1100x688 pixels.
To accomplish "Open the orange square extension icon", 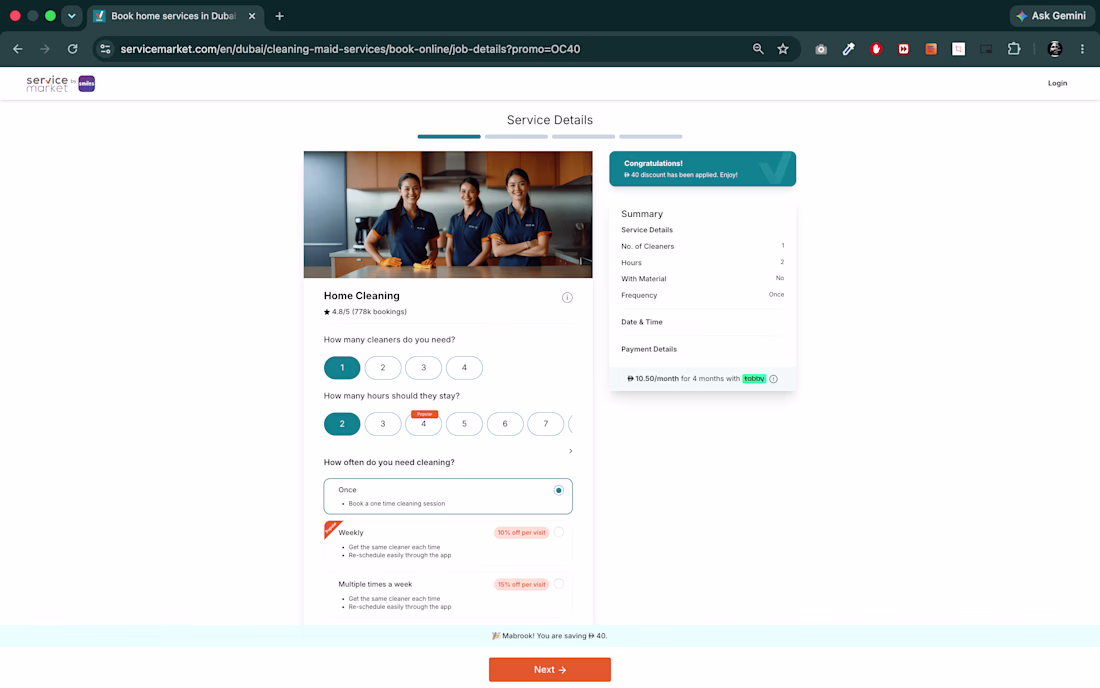I will point(931,49).
